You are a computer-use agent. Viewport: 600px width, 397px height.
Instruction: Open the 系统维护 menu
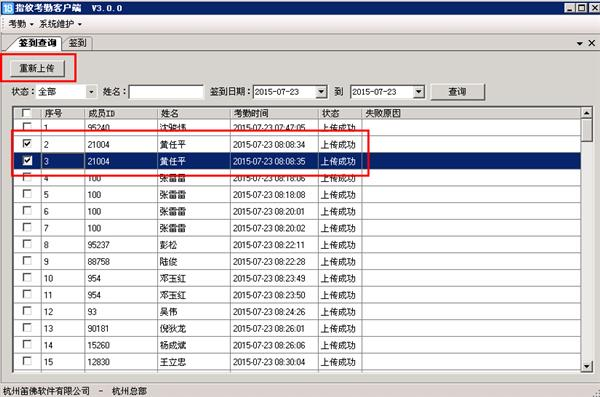pyautogui.click(x=60, y=24)
